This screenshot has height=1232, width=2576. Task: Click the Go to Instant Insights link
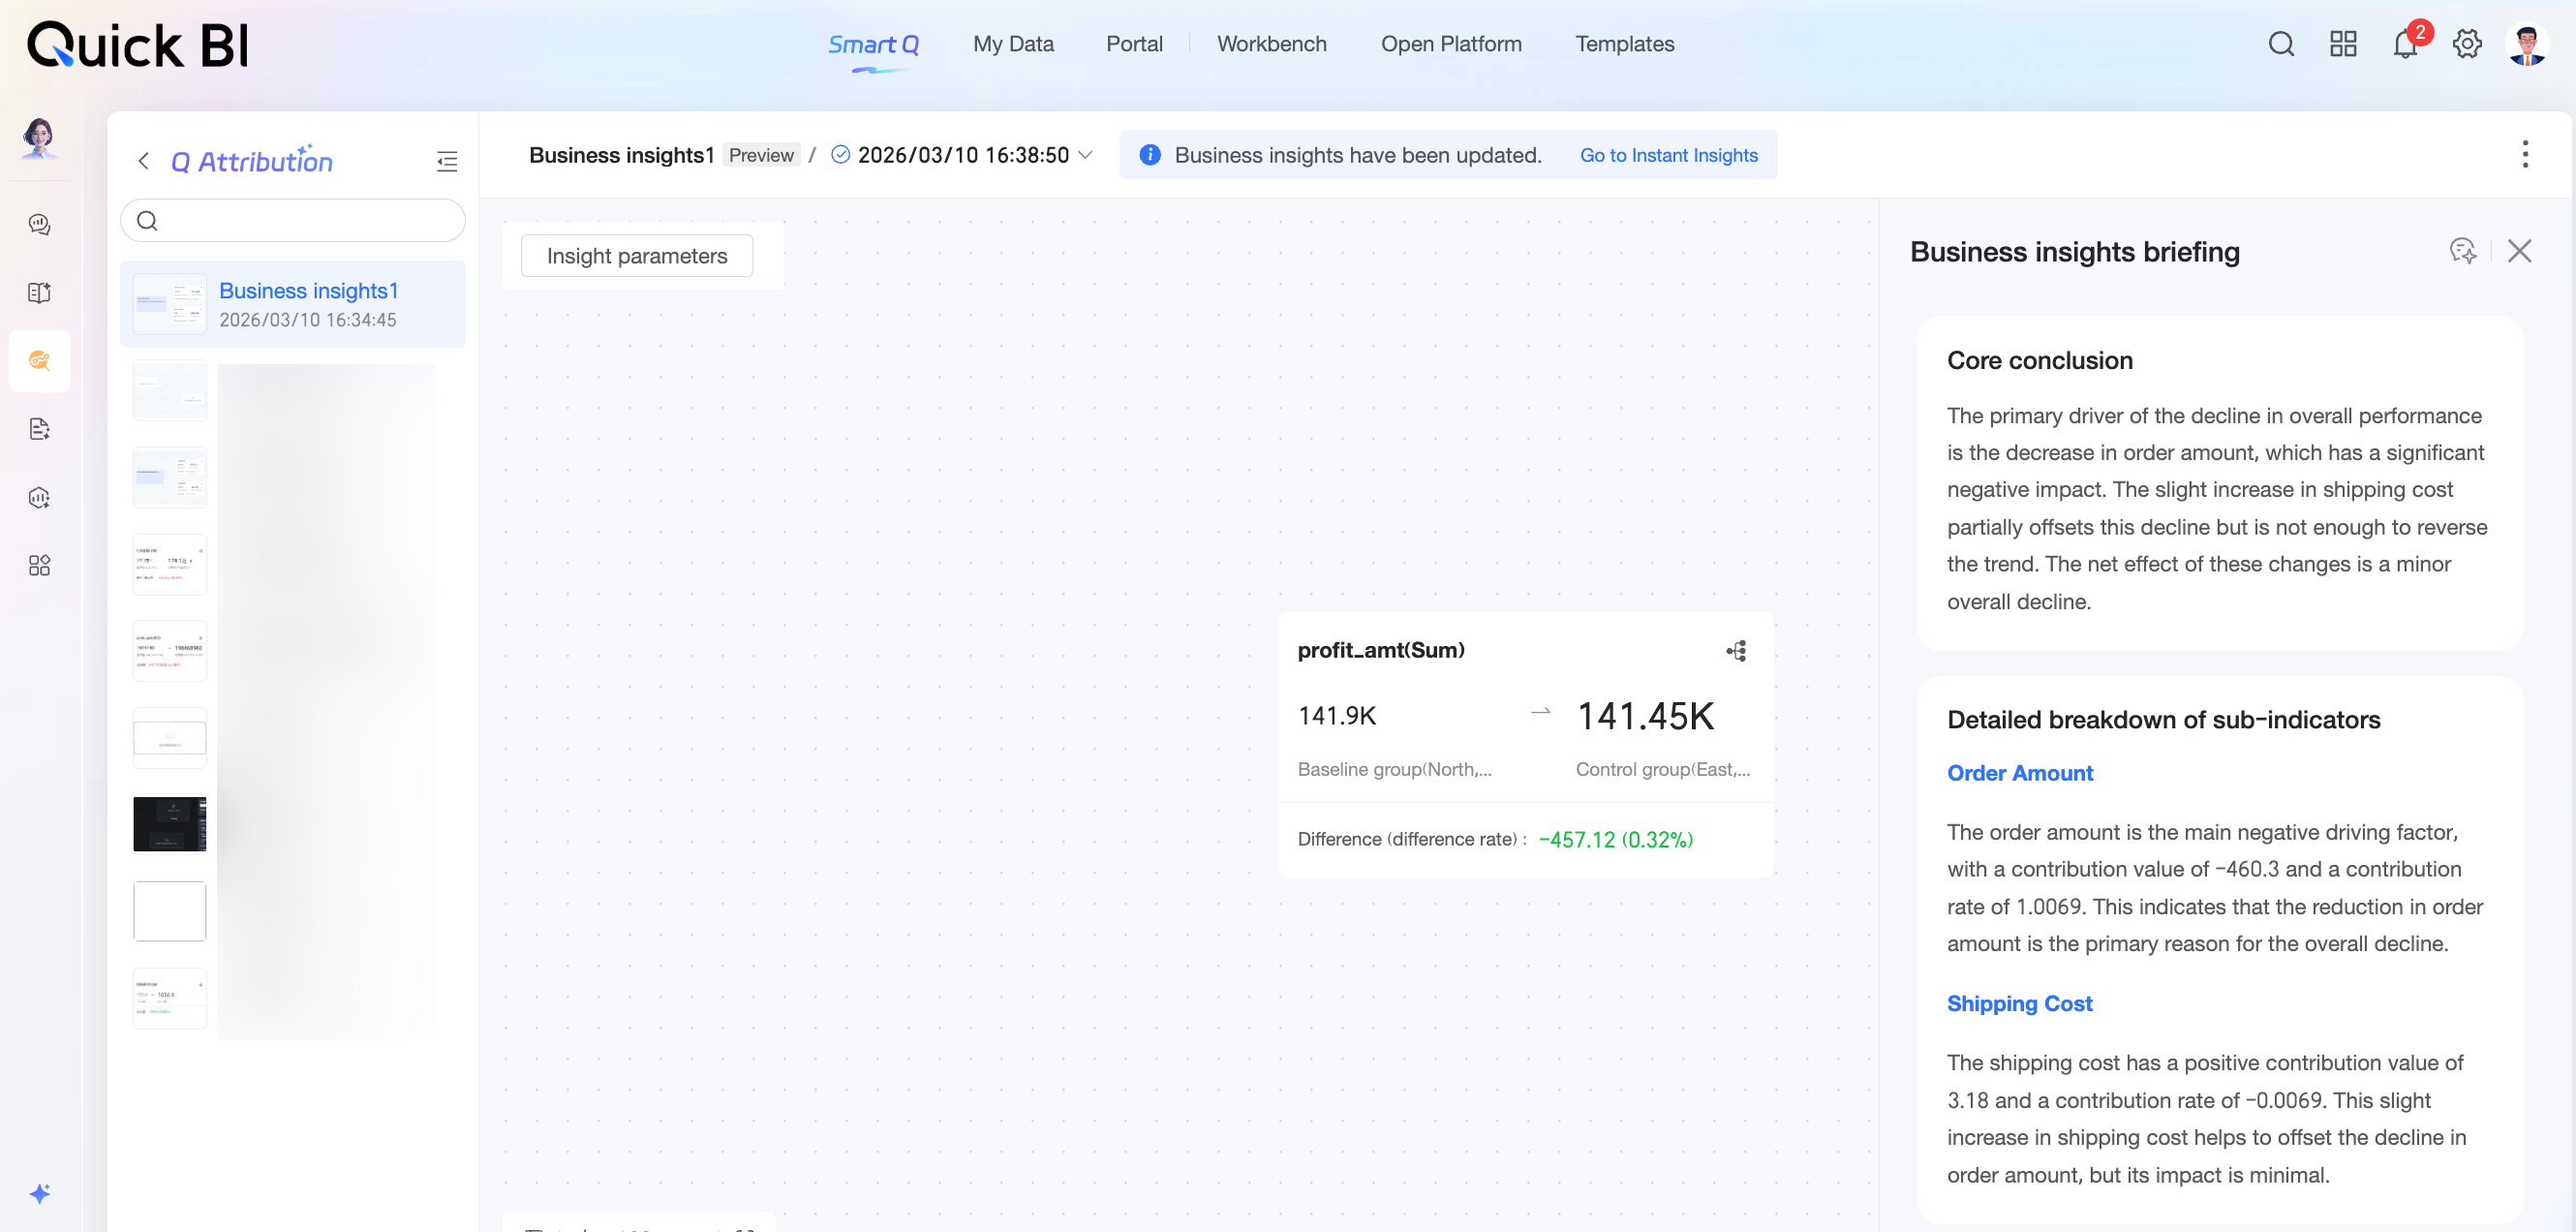point(1668,155)
